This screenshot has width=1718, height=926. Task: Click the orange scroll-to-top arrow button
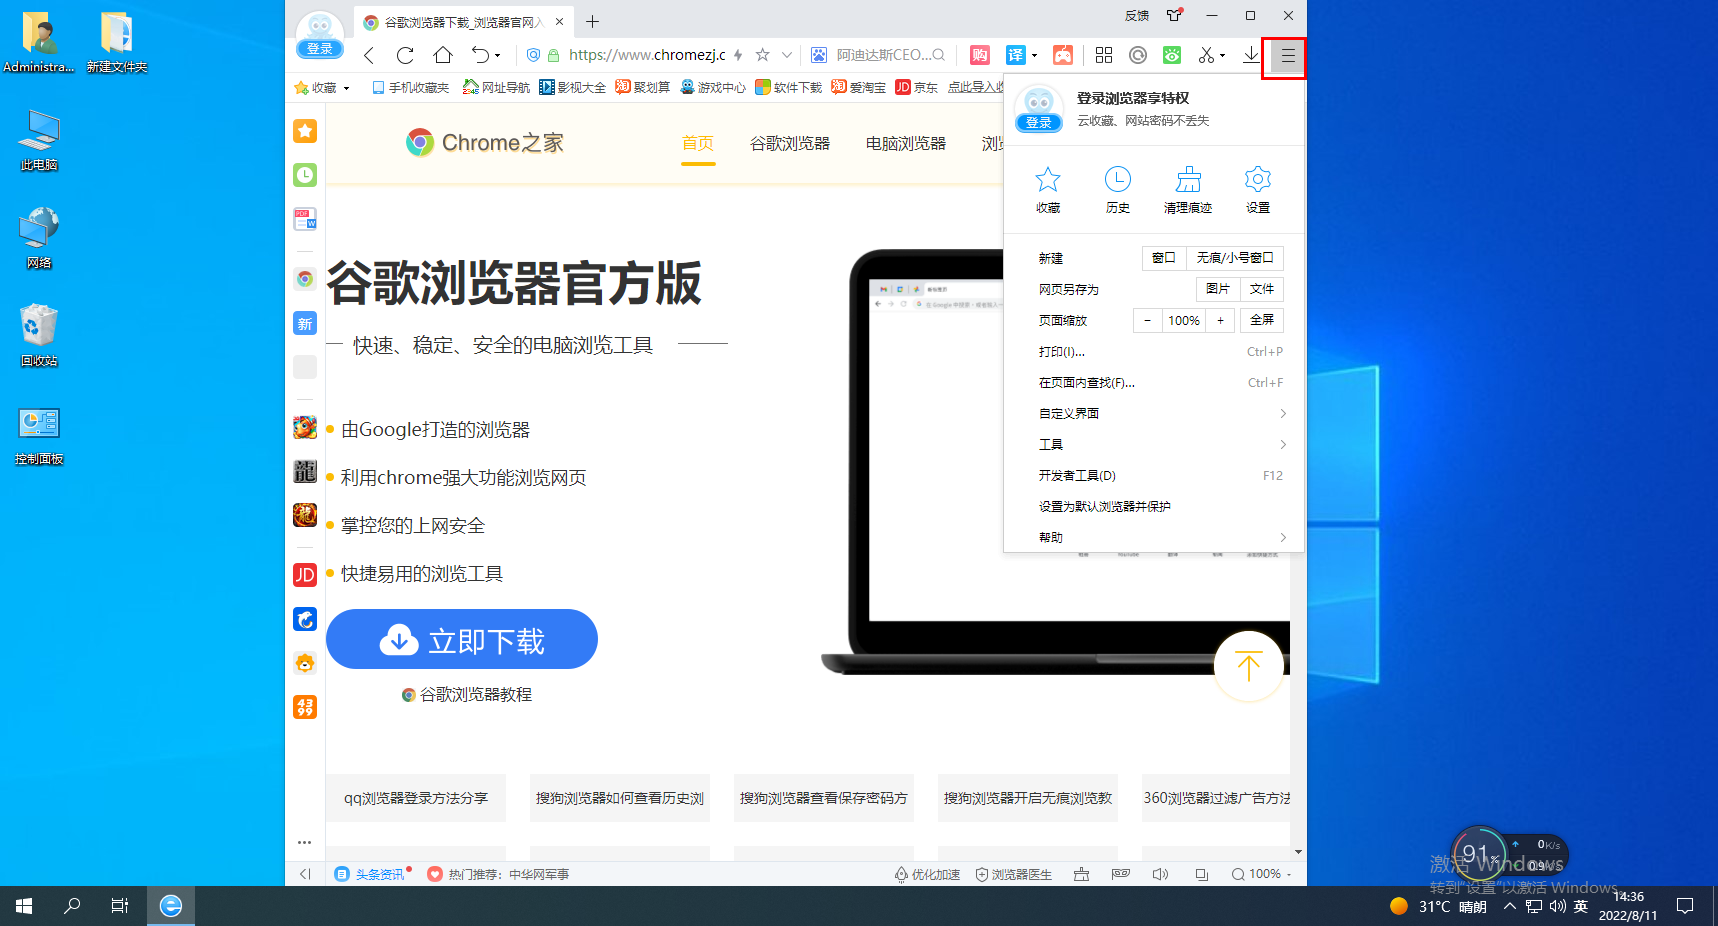pyautogui.click(x=1249, y=666)
